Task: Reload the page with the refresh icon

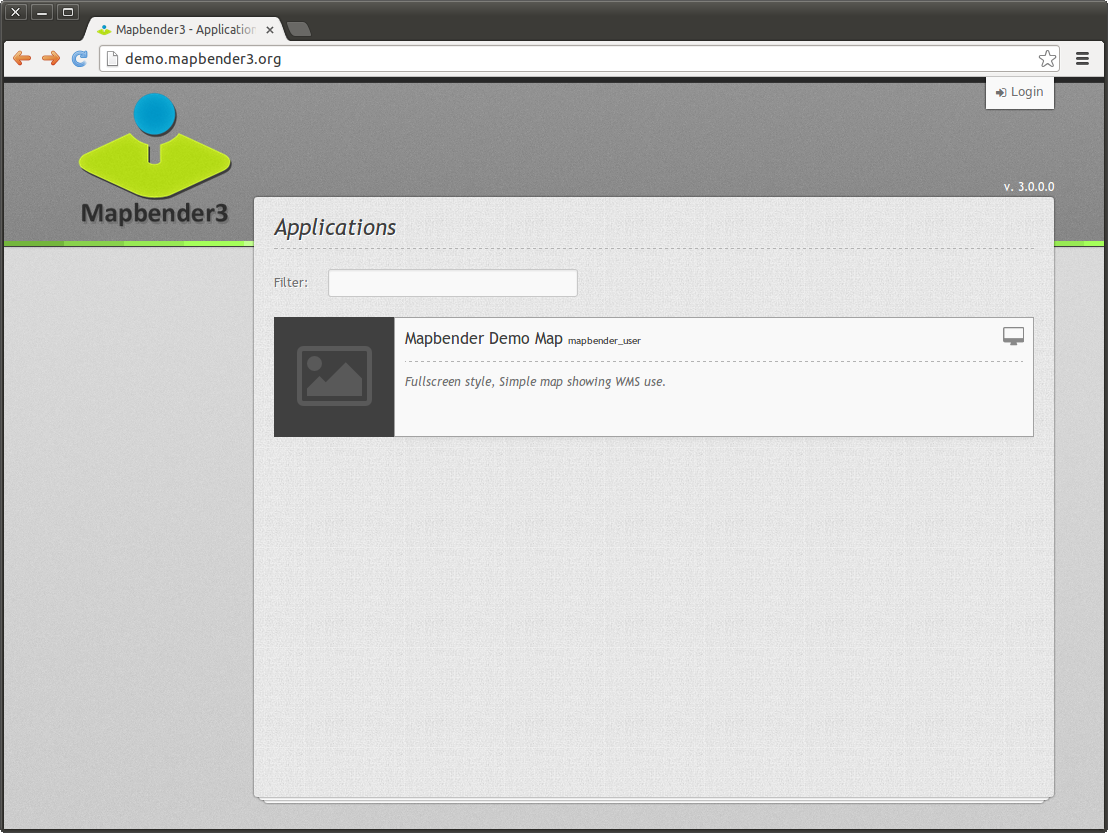Action: pos(80,59)
